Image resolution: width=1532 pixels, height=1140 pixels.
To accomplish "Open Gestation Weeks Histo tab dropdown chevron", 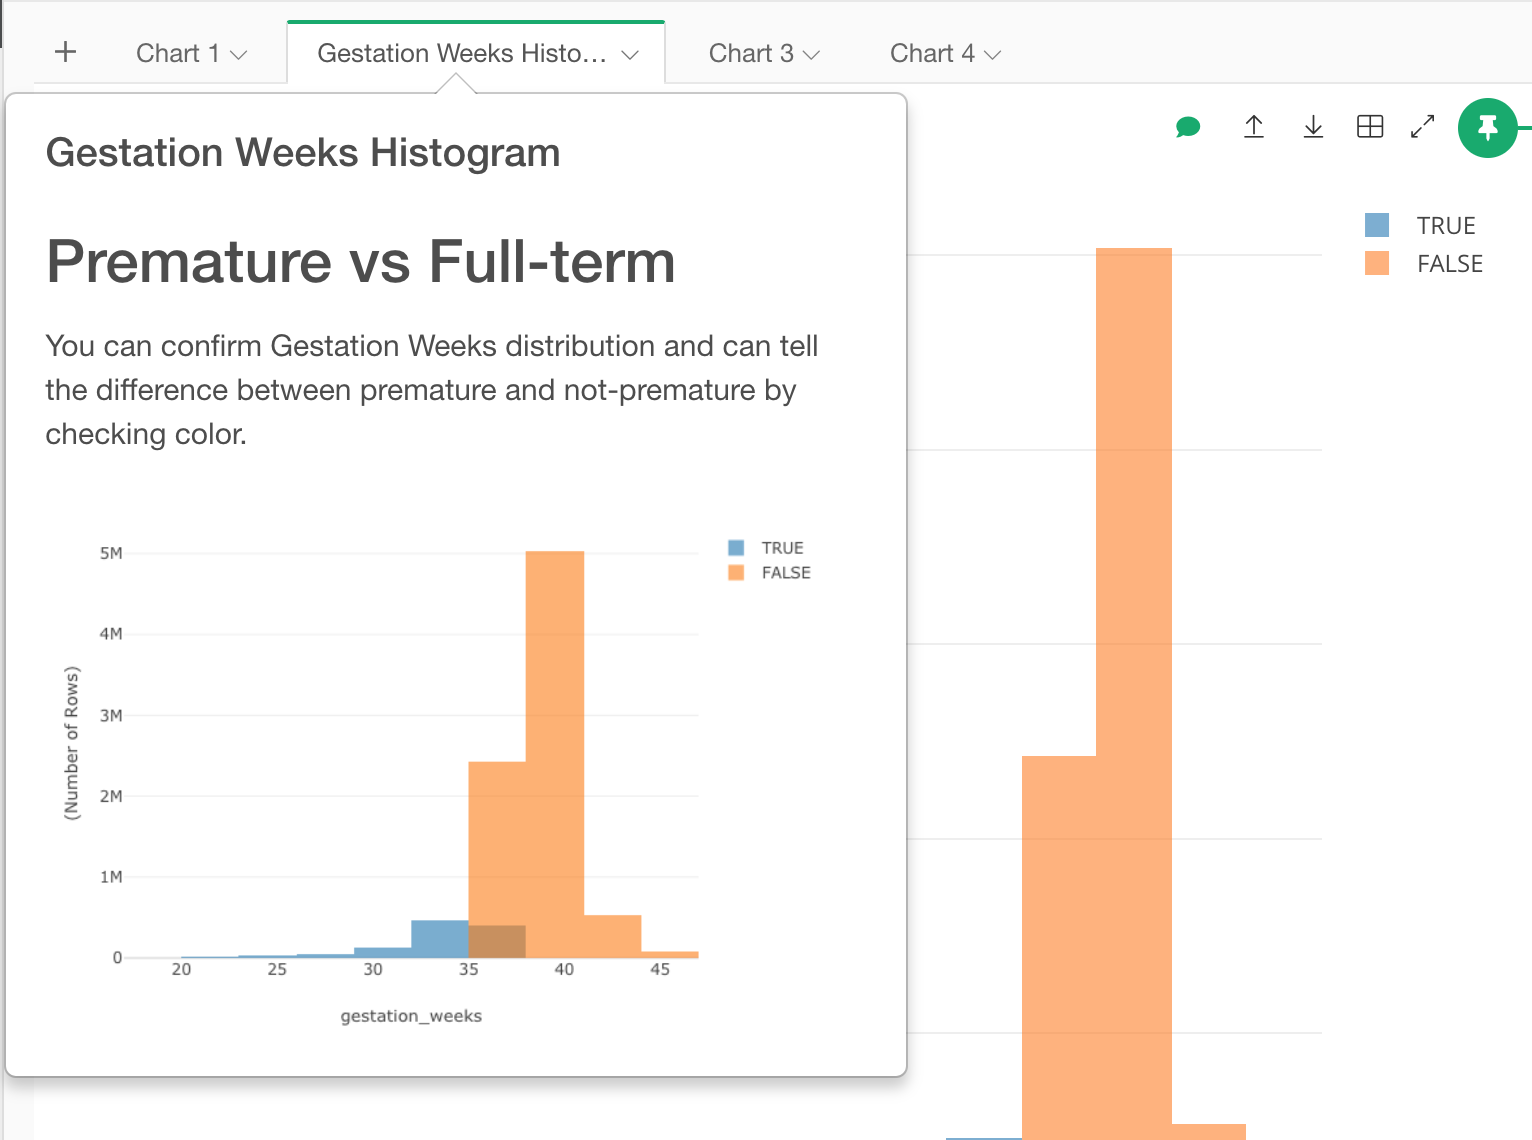I will pyautogui.click(x=630, y=55).
